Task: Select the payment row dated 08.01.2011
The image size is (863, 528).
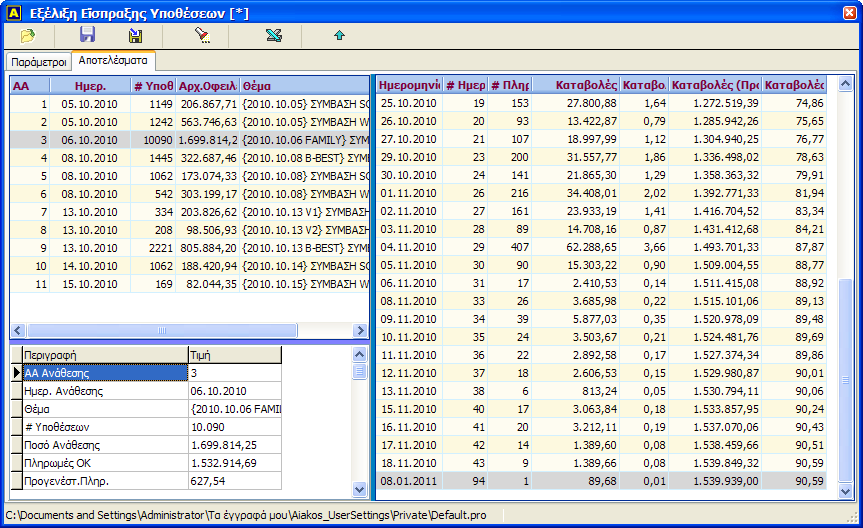Action: point(602,481)
